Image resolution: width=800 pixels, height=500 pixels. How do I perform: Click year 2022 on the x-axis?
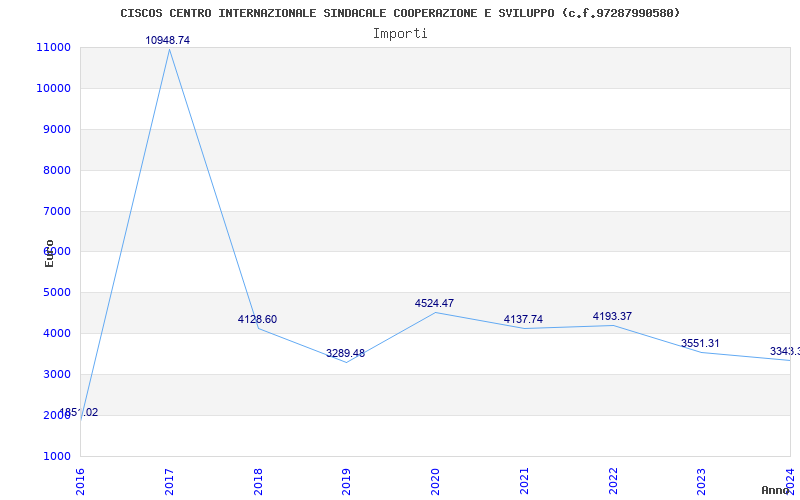tap(613, 480)
